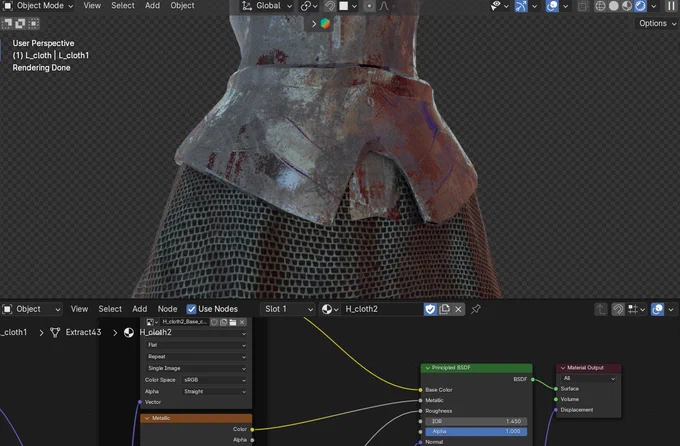
Task: Choose the extend-selection mode icon
Action: pos(20,23)
